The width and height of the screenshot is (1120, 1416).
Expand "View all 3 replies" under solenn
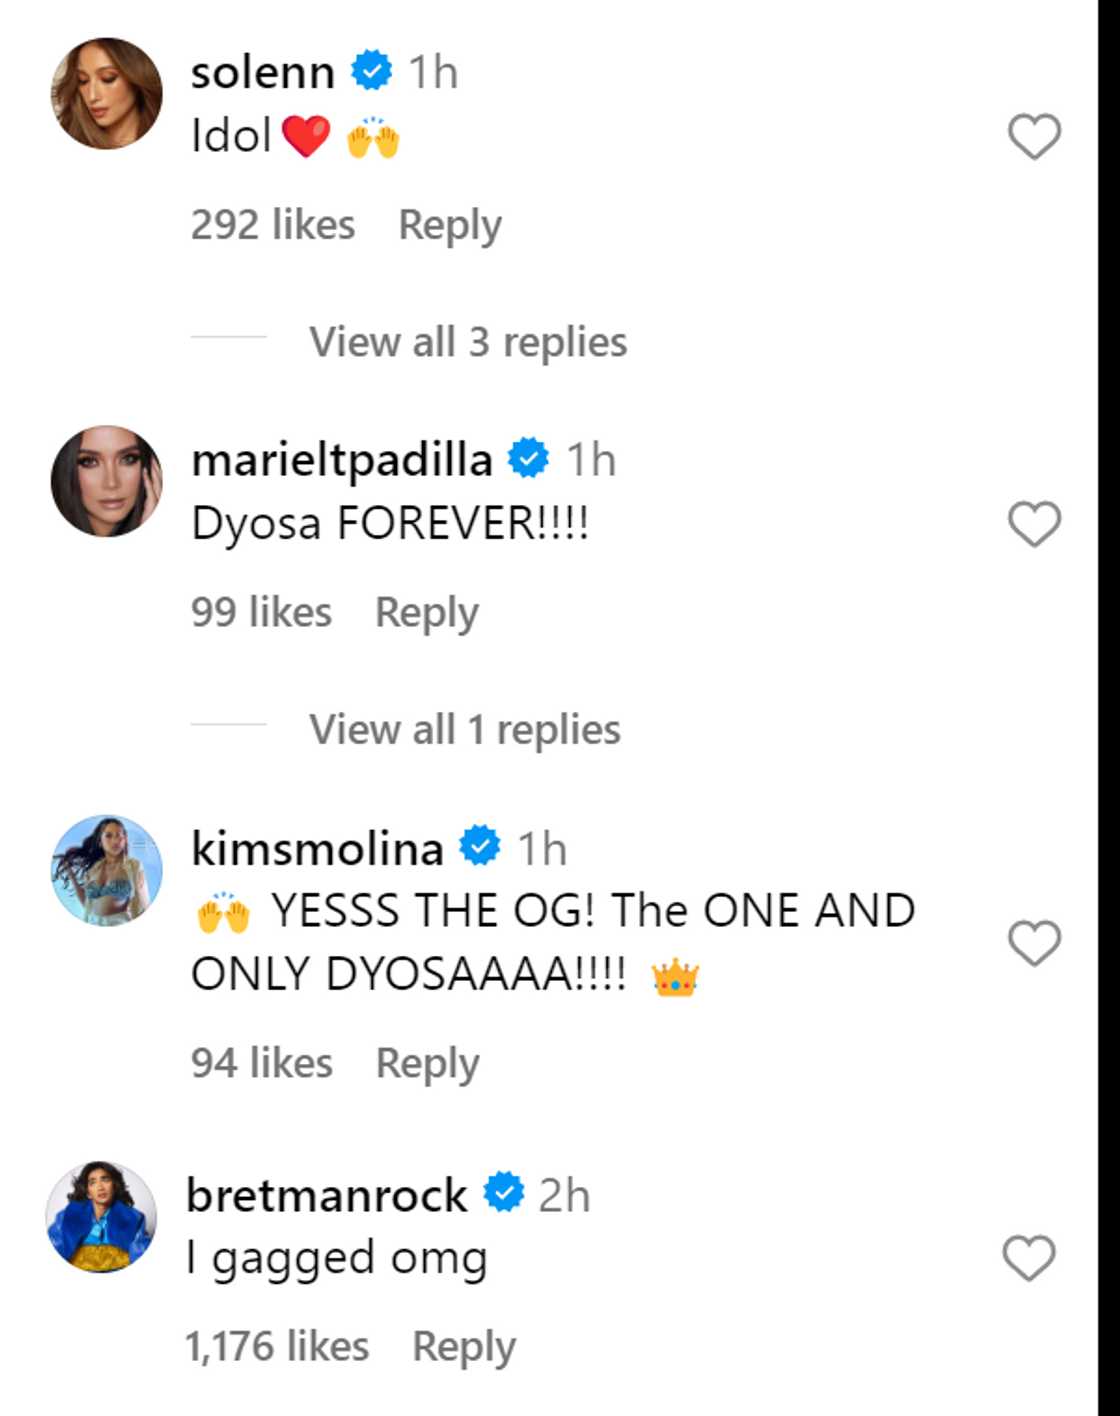(467, 342)
